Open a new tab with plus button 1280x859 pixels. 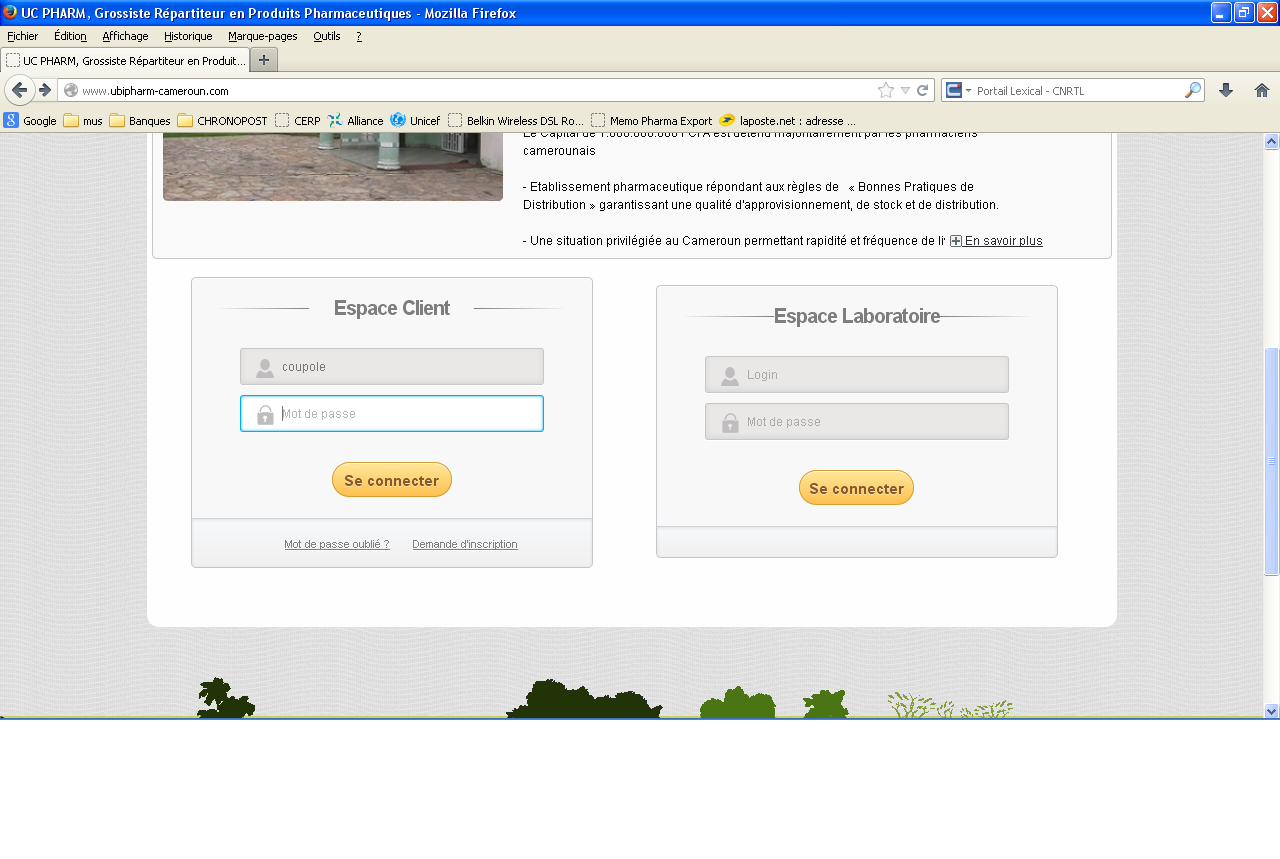tap(264, 60)
